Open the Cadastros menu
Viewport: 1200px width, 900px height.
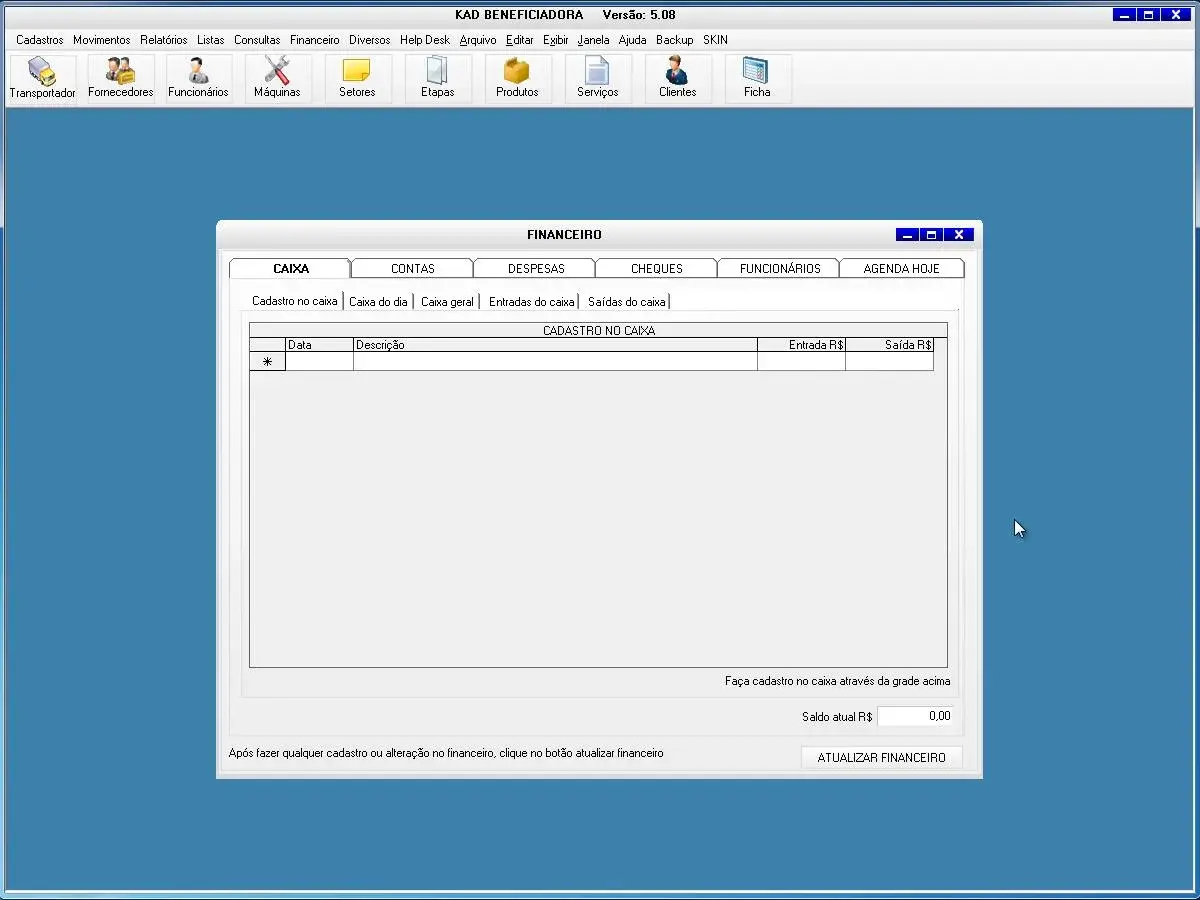[x=40, y=40]
